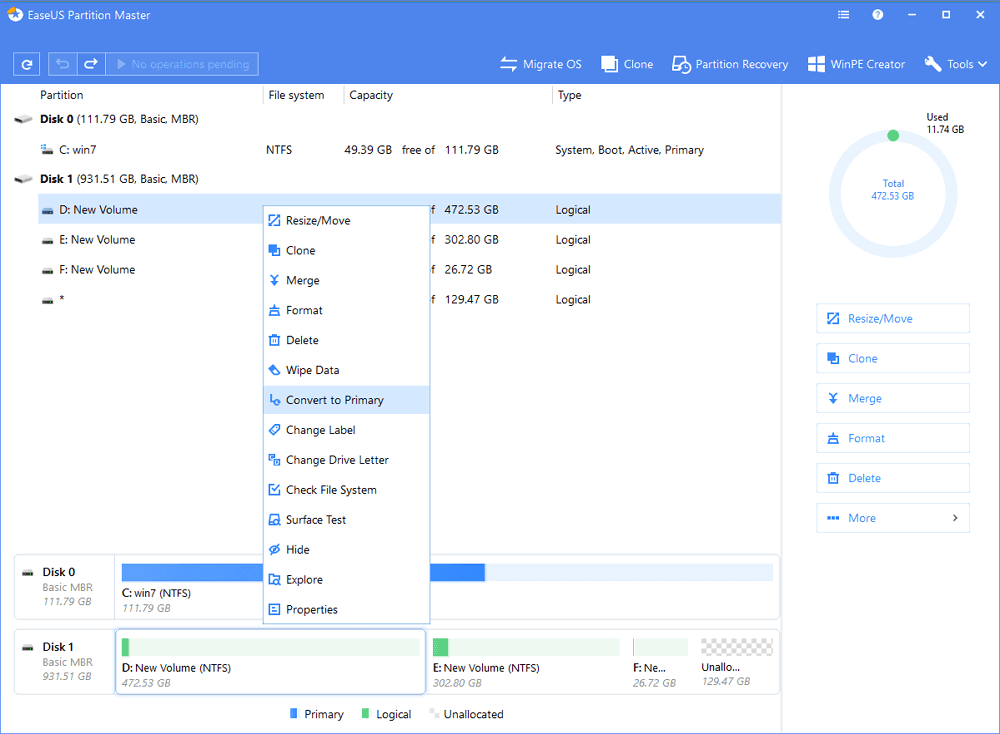The height and width of the screenshot is (734, 1000).
Task: Click the Unallocated legend swatch
Action: (434, 714)
